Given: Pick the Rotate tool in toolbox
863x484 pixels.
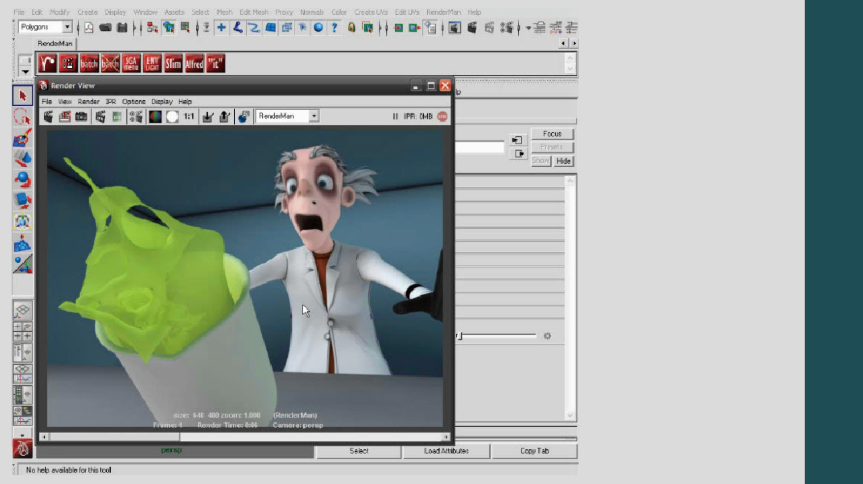Looking at the screenshot, I should (x=23, y=180).
